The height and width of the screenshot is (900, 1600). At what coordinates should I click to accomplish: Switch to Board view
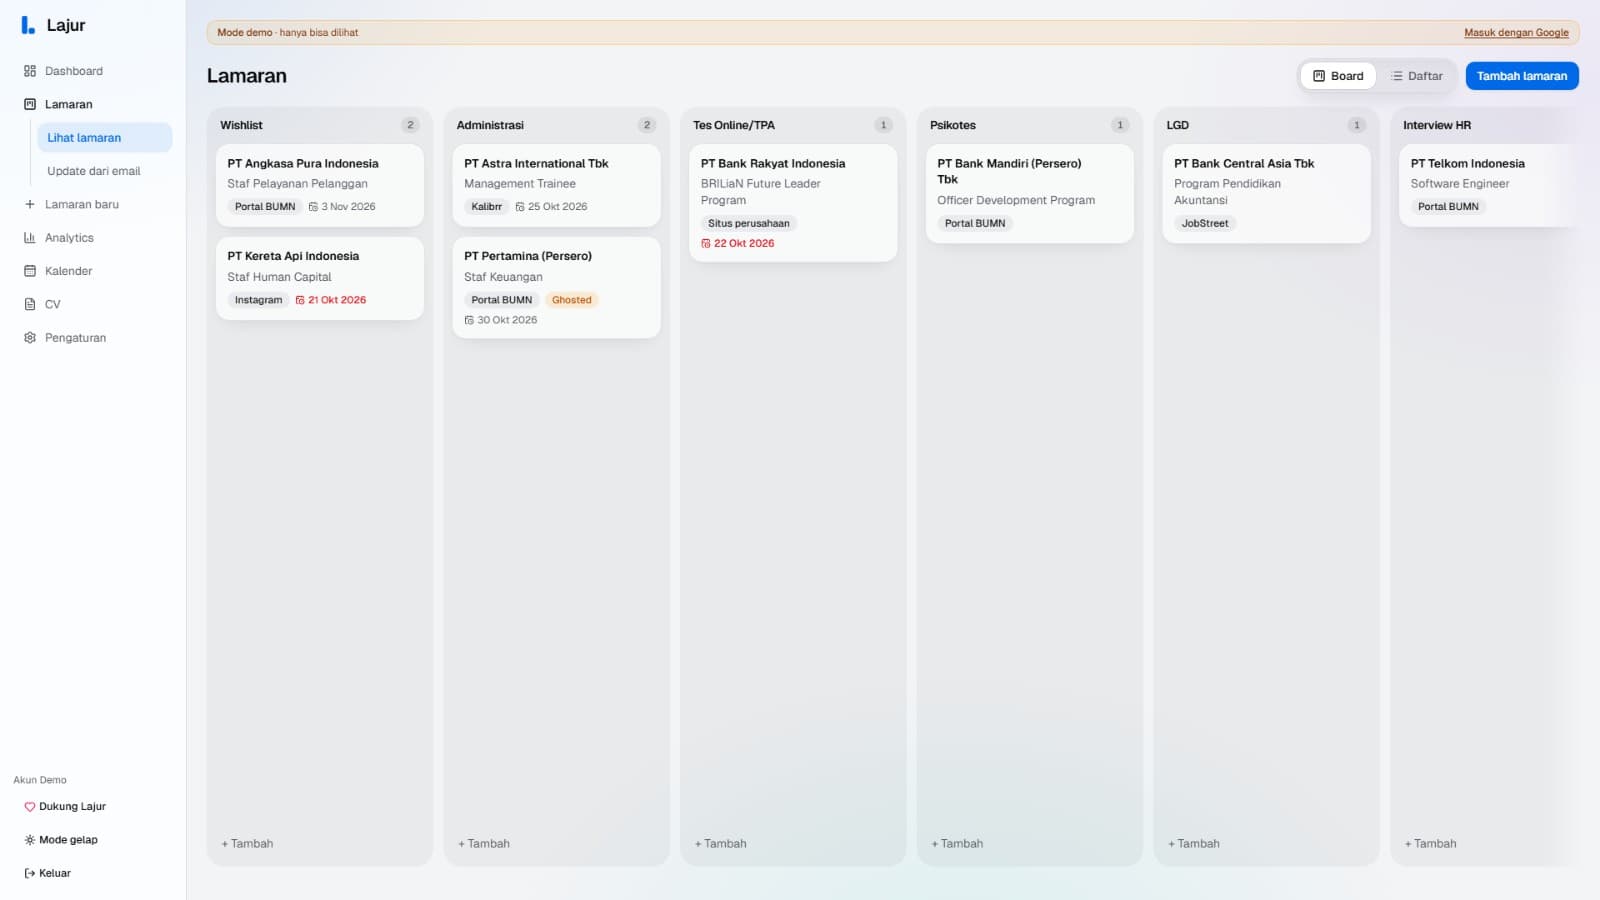coord(1338,76)
